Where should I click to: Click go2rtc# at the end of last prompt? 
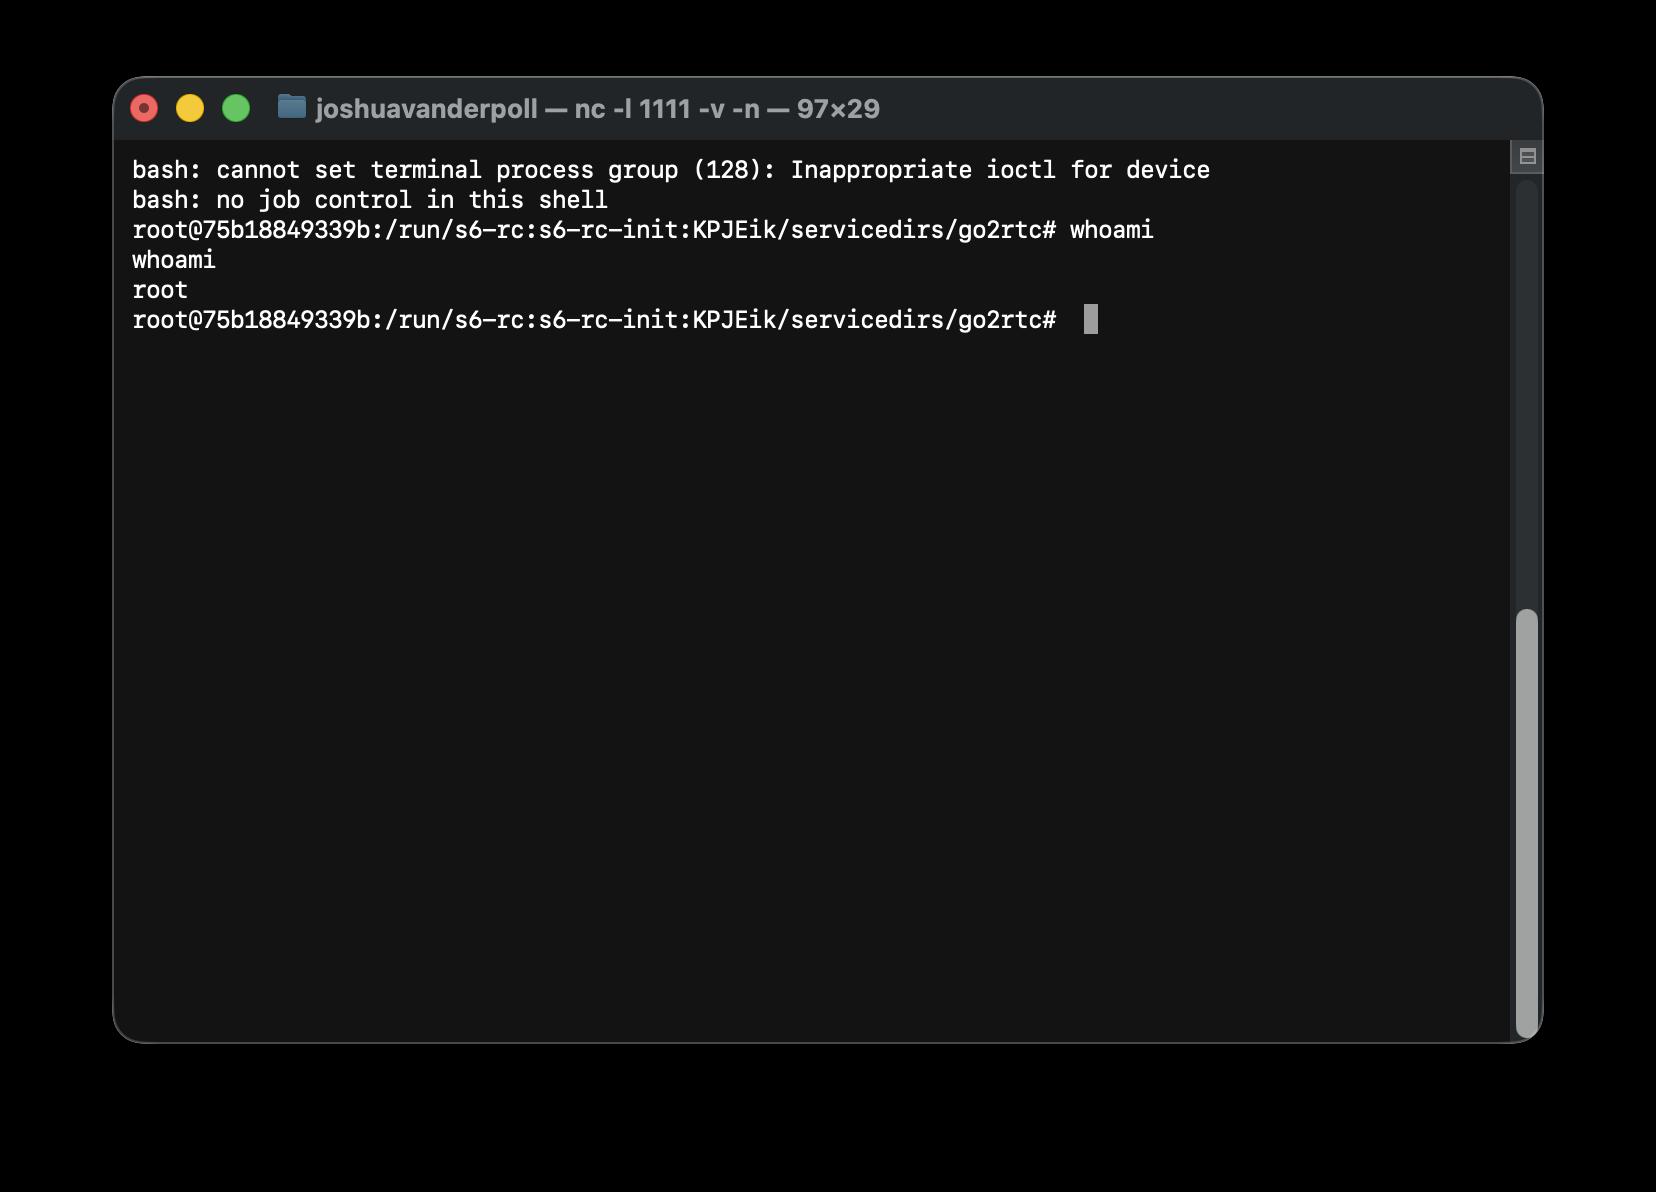pyautogui.click(x=1007, y=320)
